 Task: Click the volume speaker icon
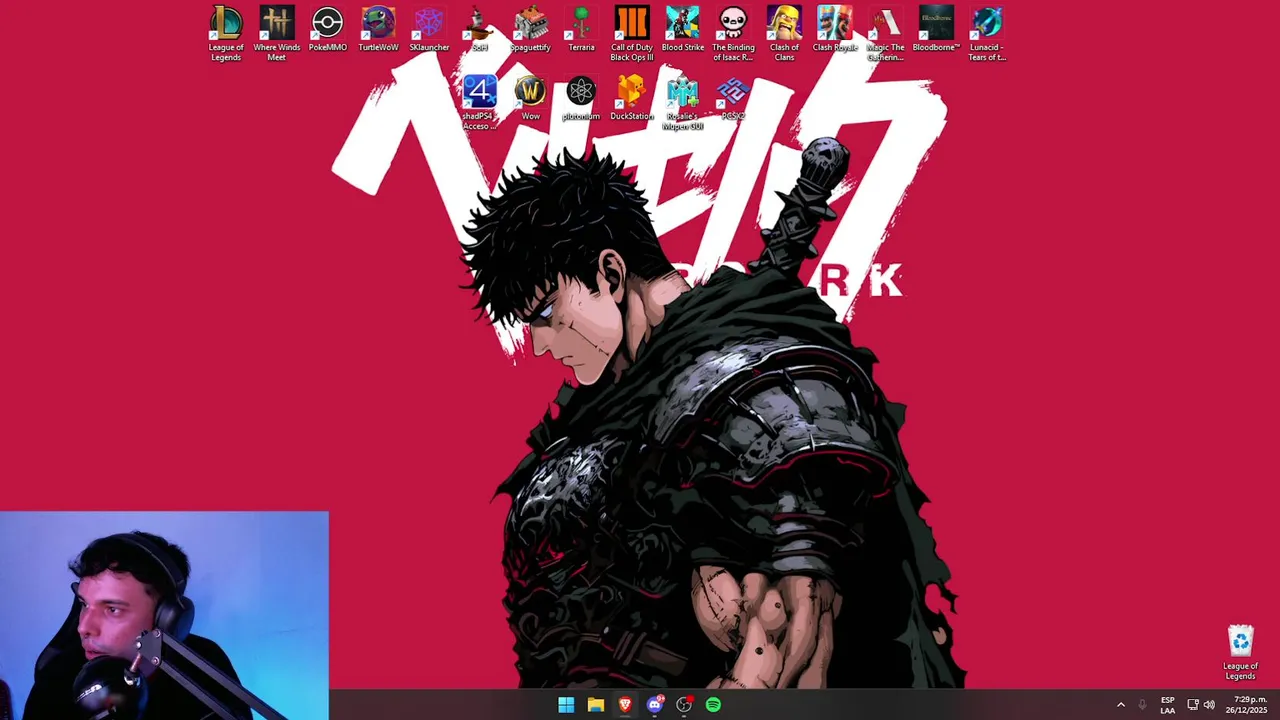(x=1209, y=705)
